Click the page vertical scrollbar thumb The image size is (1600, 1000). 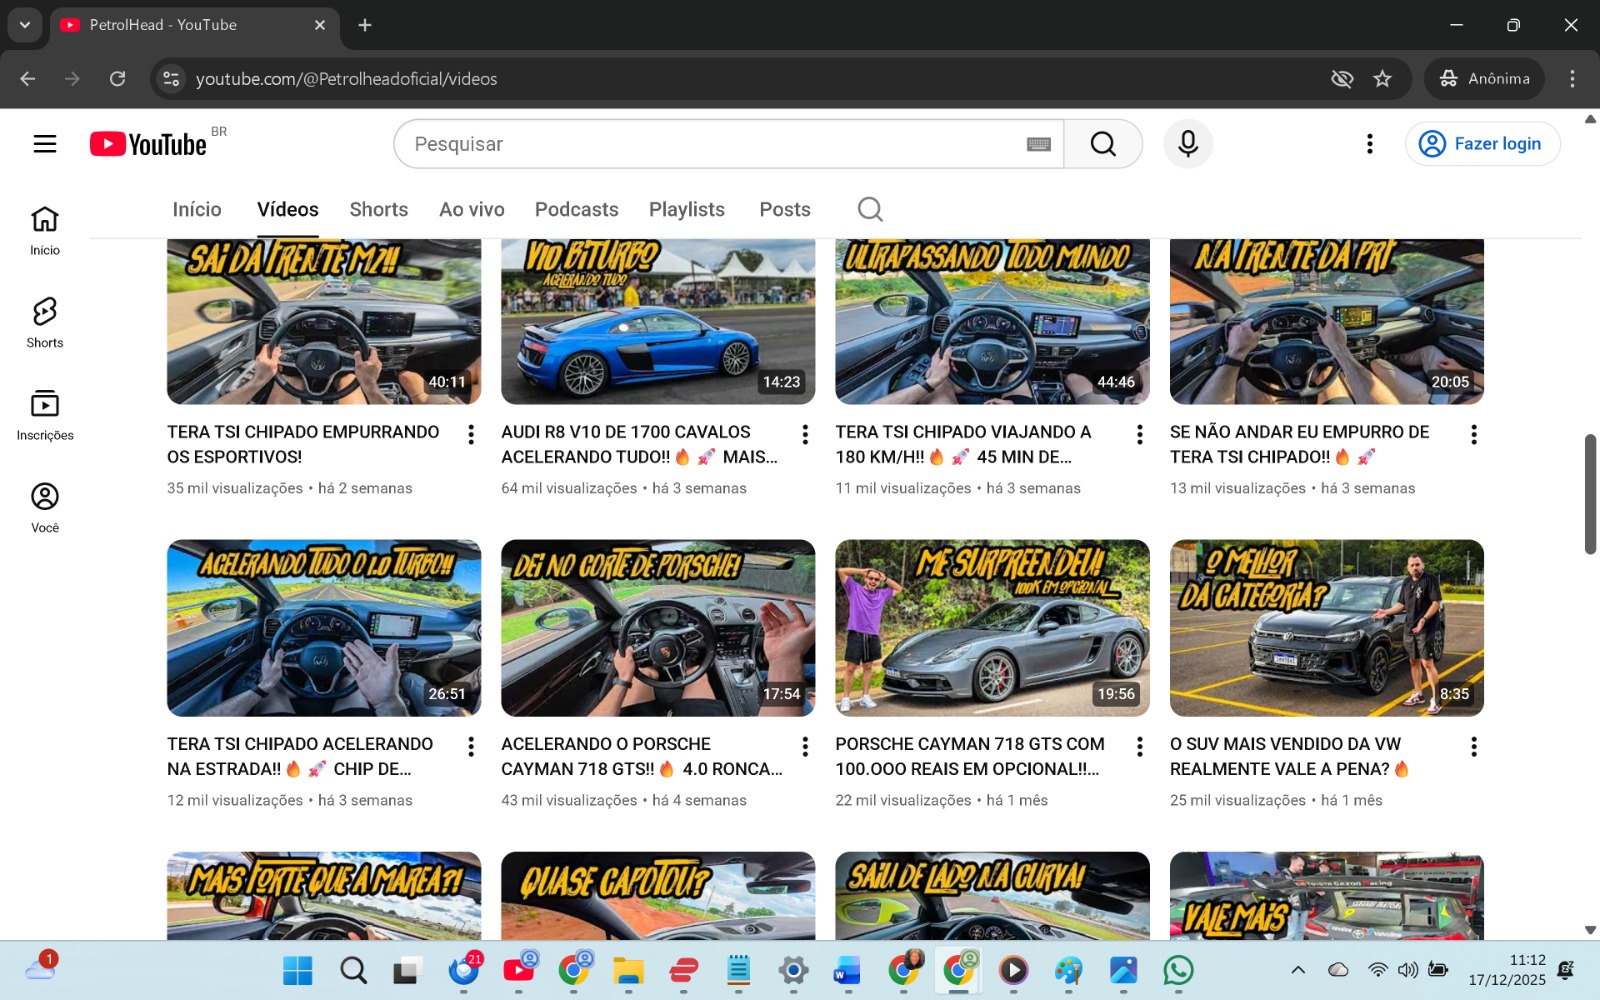click(1590, 494)
